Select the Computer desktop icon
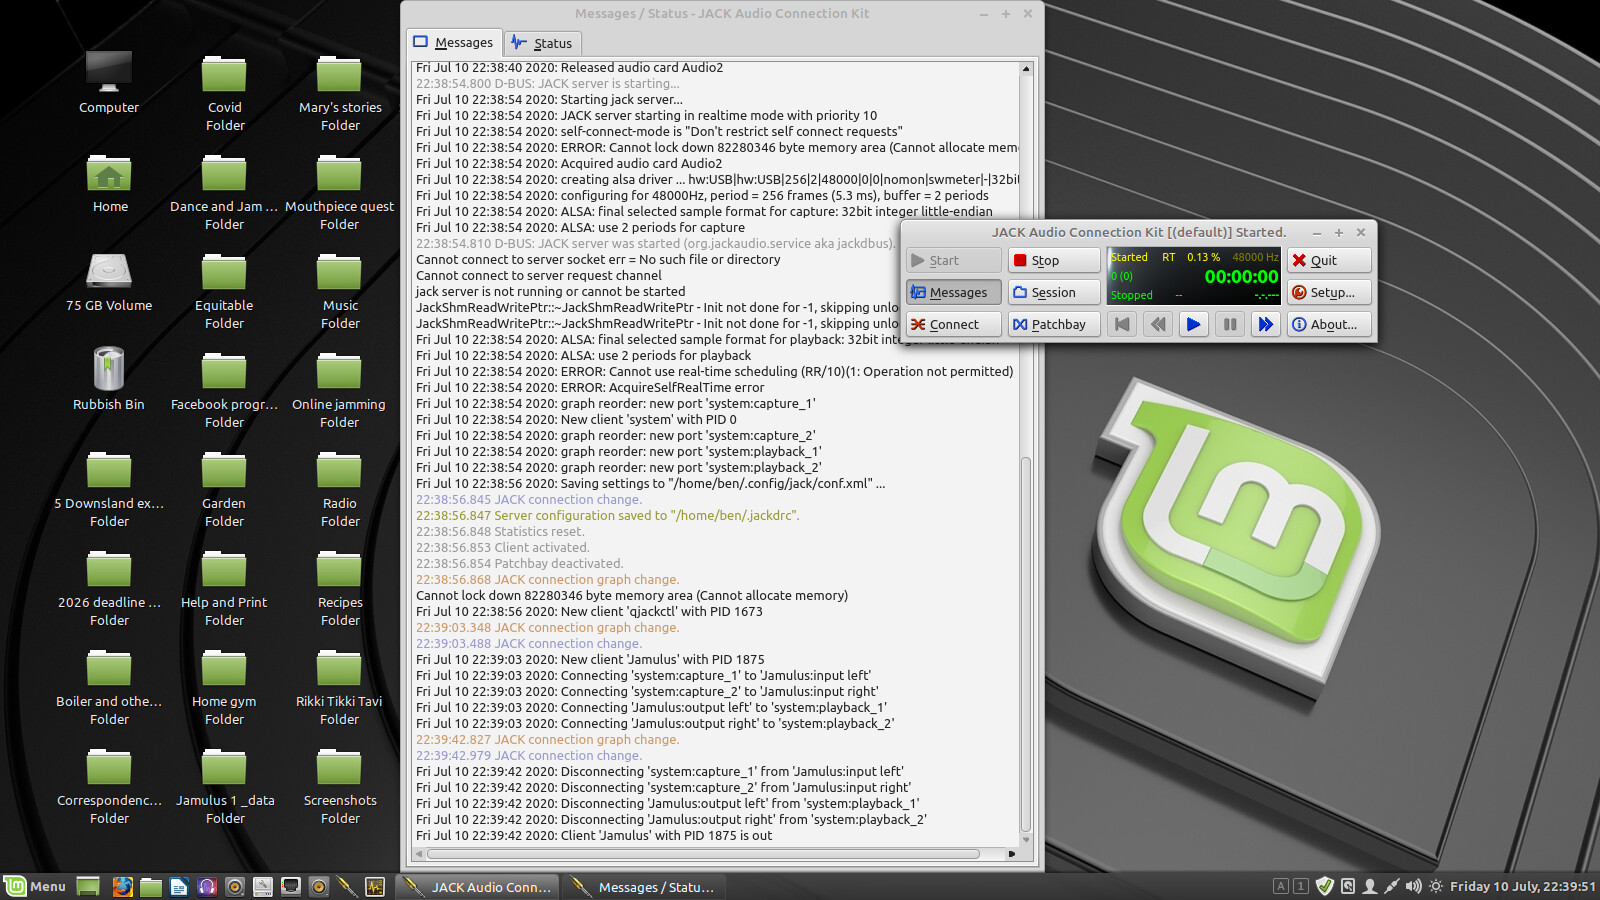This screenshot has height=900, width=1600. [109, 82]
